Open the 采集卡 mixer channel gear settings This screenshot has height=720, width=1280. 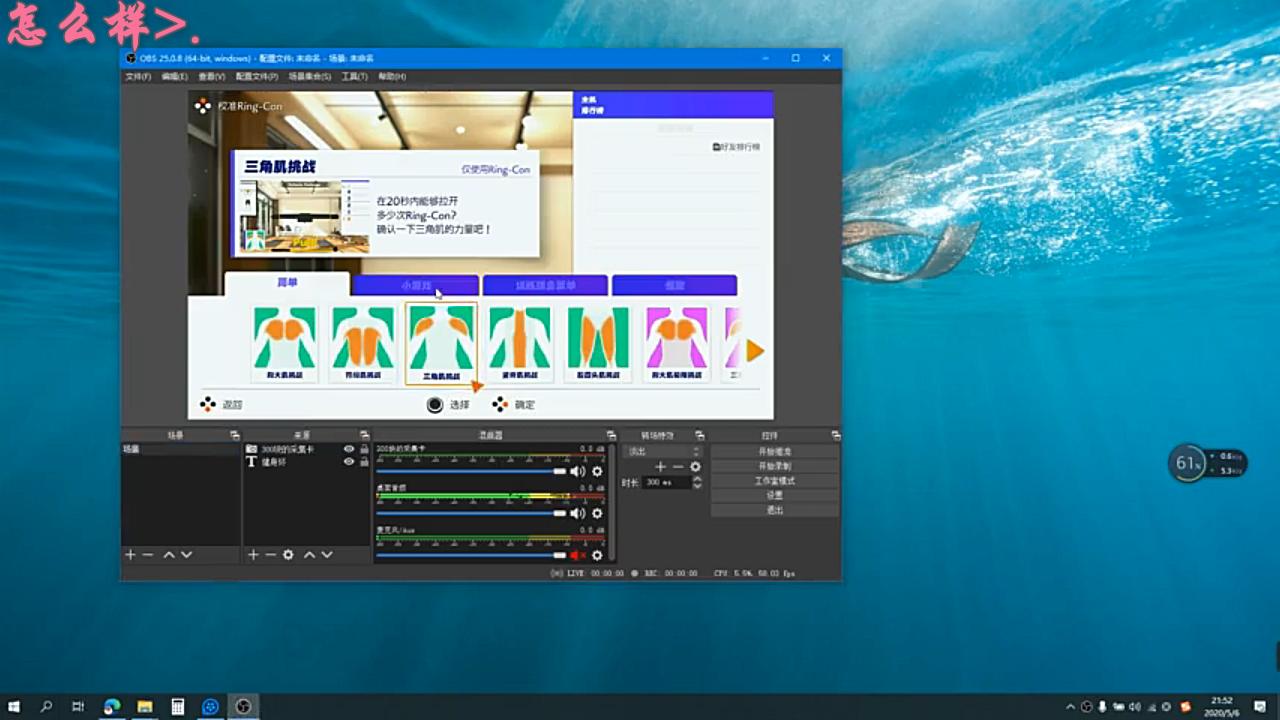597,471
